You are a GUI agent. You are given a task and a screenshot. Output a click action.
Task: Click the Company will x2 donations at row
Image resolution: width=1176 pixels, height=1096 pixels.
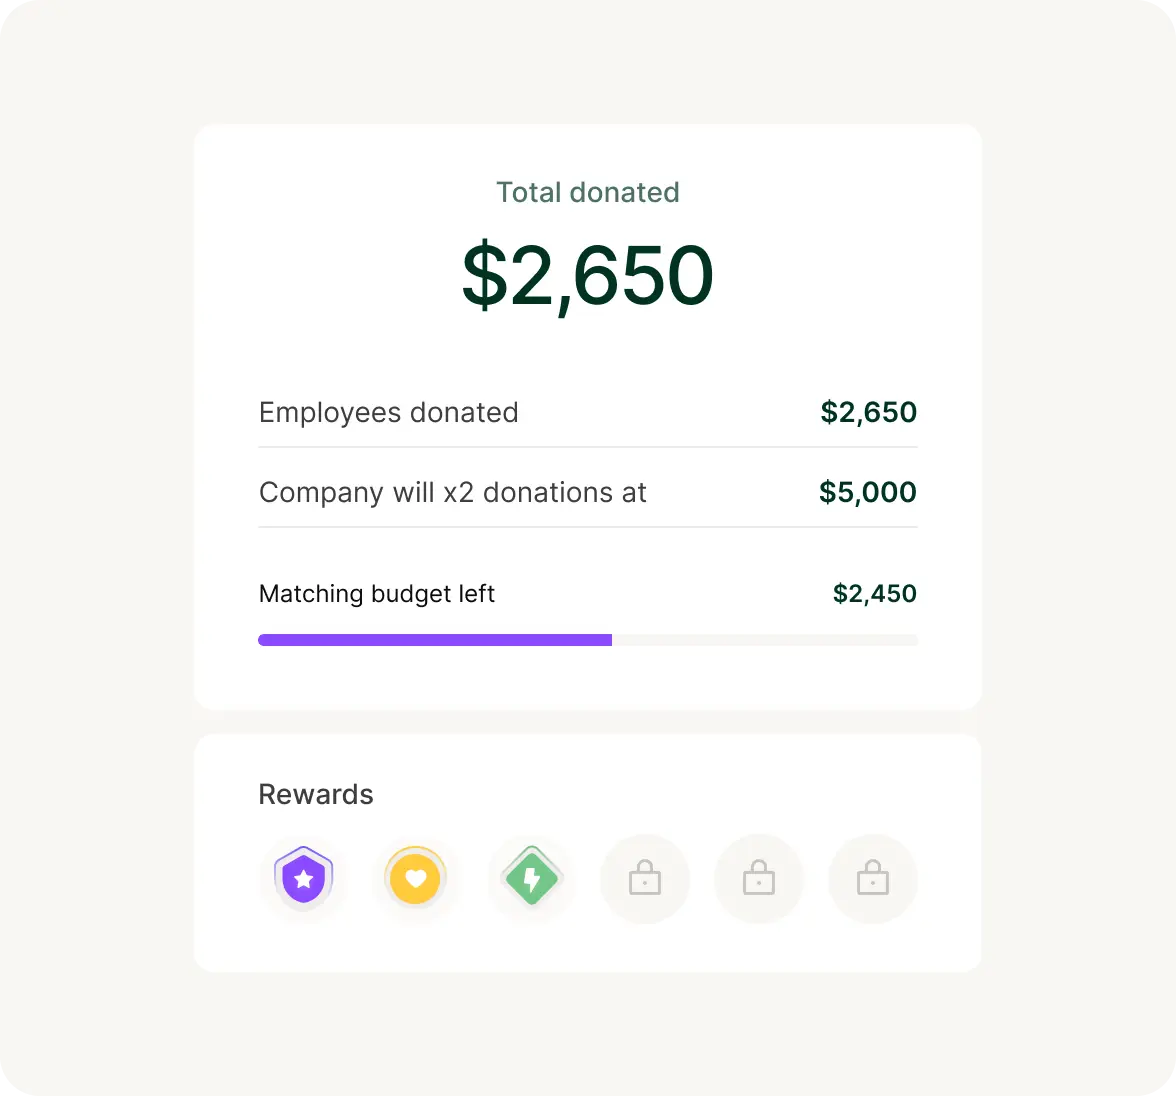coord(588,493)
